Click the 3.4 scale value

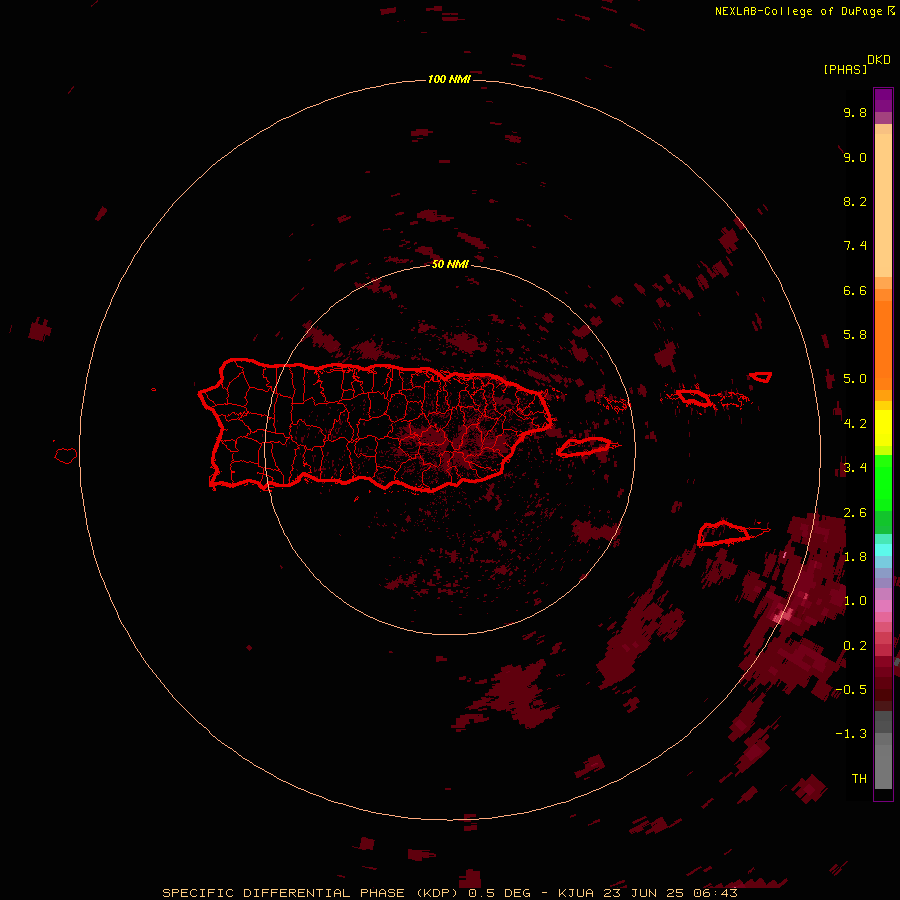click(855, 468)
